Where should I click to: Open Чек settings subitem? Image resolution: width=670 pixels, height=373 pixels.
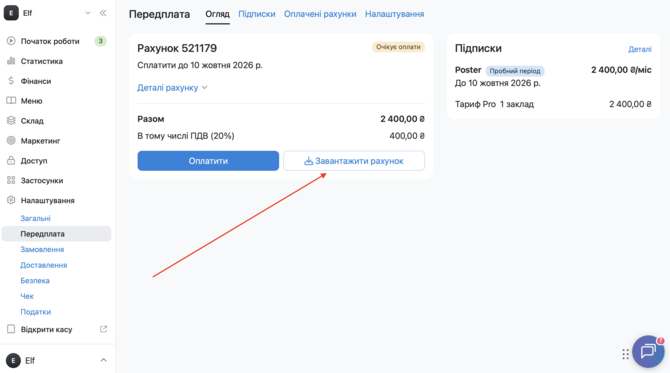click(27, 296)
